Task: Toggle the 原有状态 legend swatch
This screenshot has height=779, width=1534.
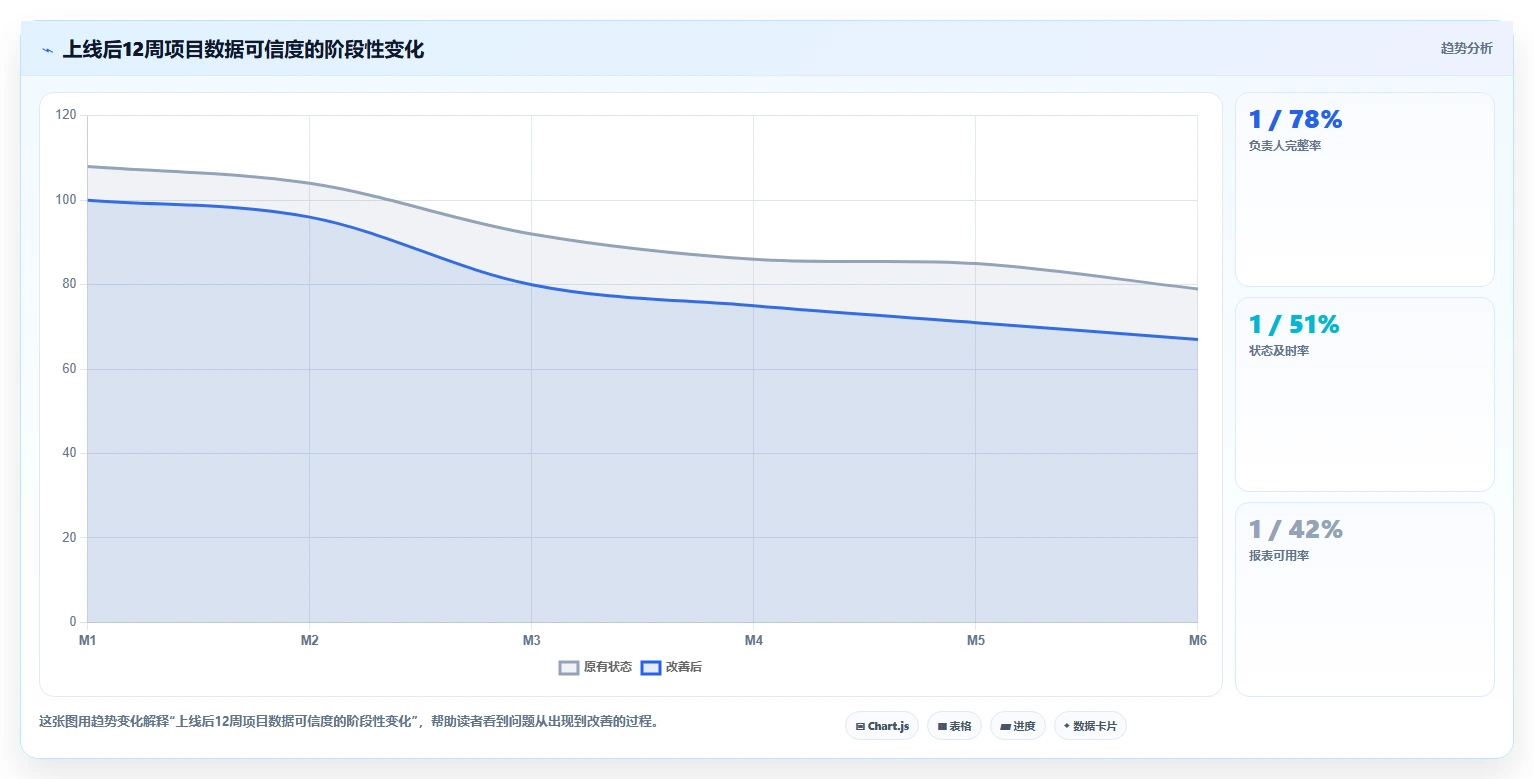Action: coord(569,667)
